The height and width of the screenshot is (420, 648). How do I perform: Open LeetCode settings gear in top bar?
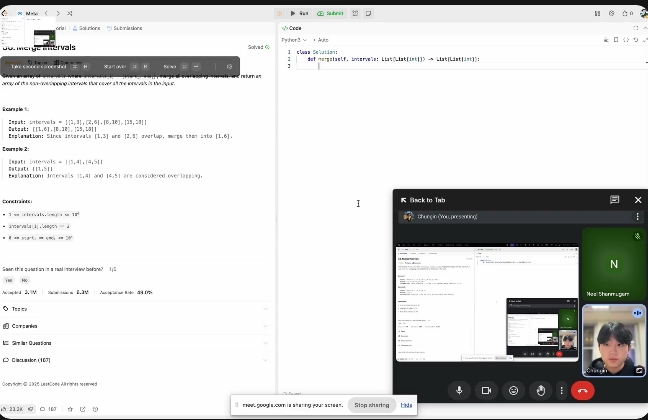612,14
